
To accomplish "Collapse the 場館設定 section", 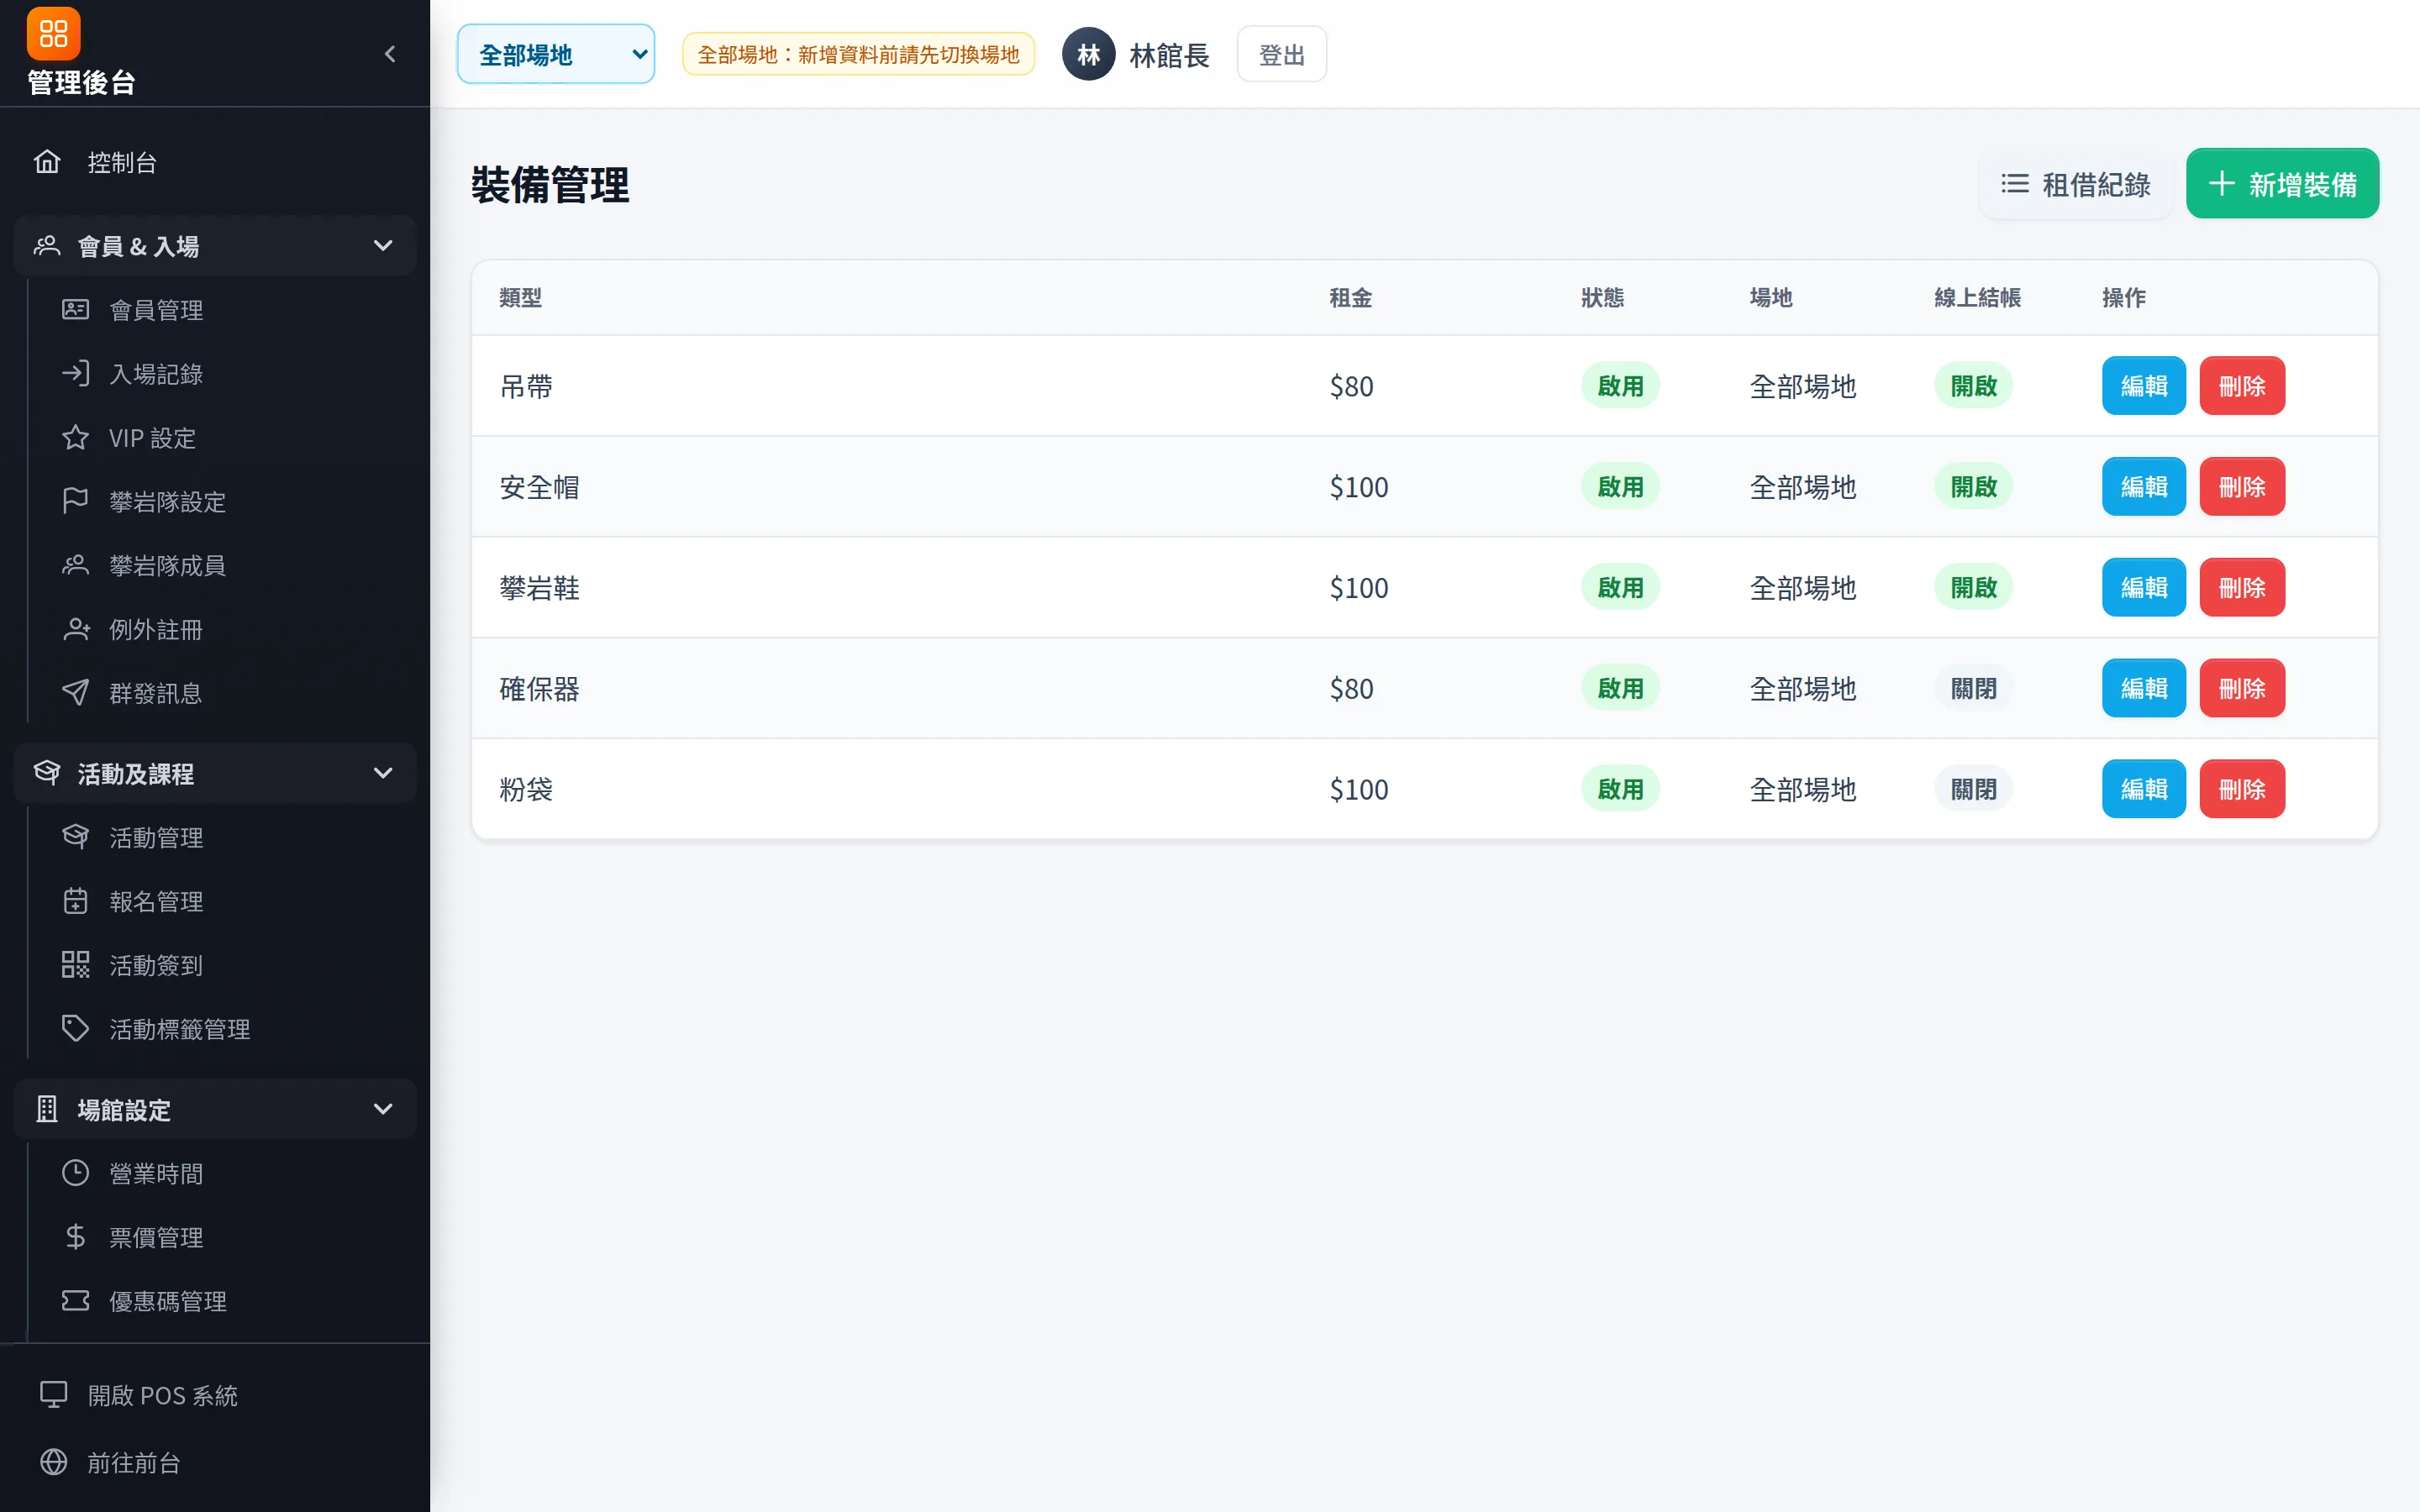I will click(215, 1109).
